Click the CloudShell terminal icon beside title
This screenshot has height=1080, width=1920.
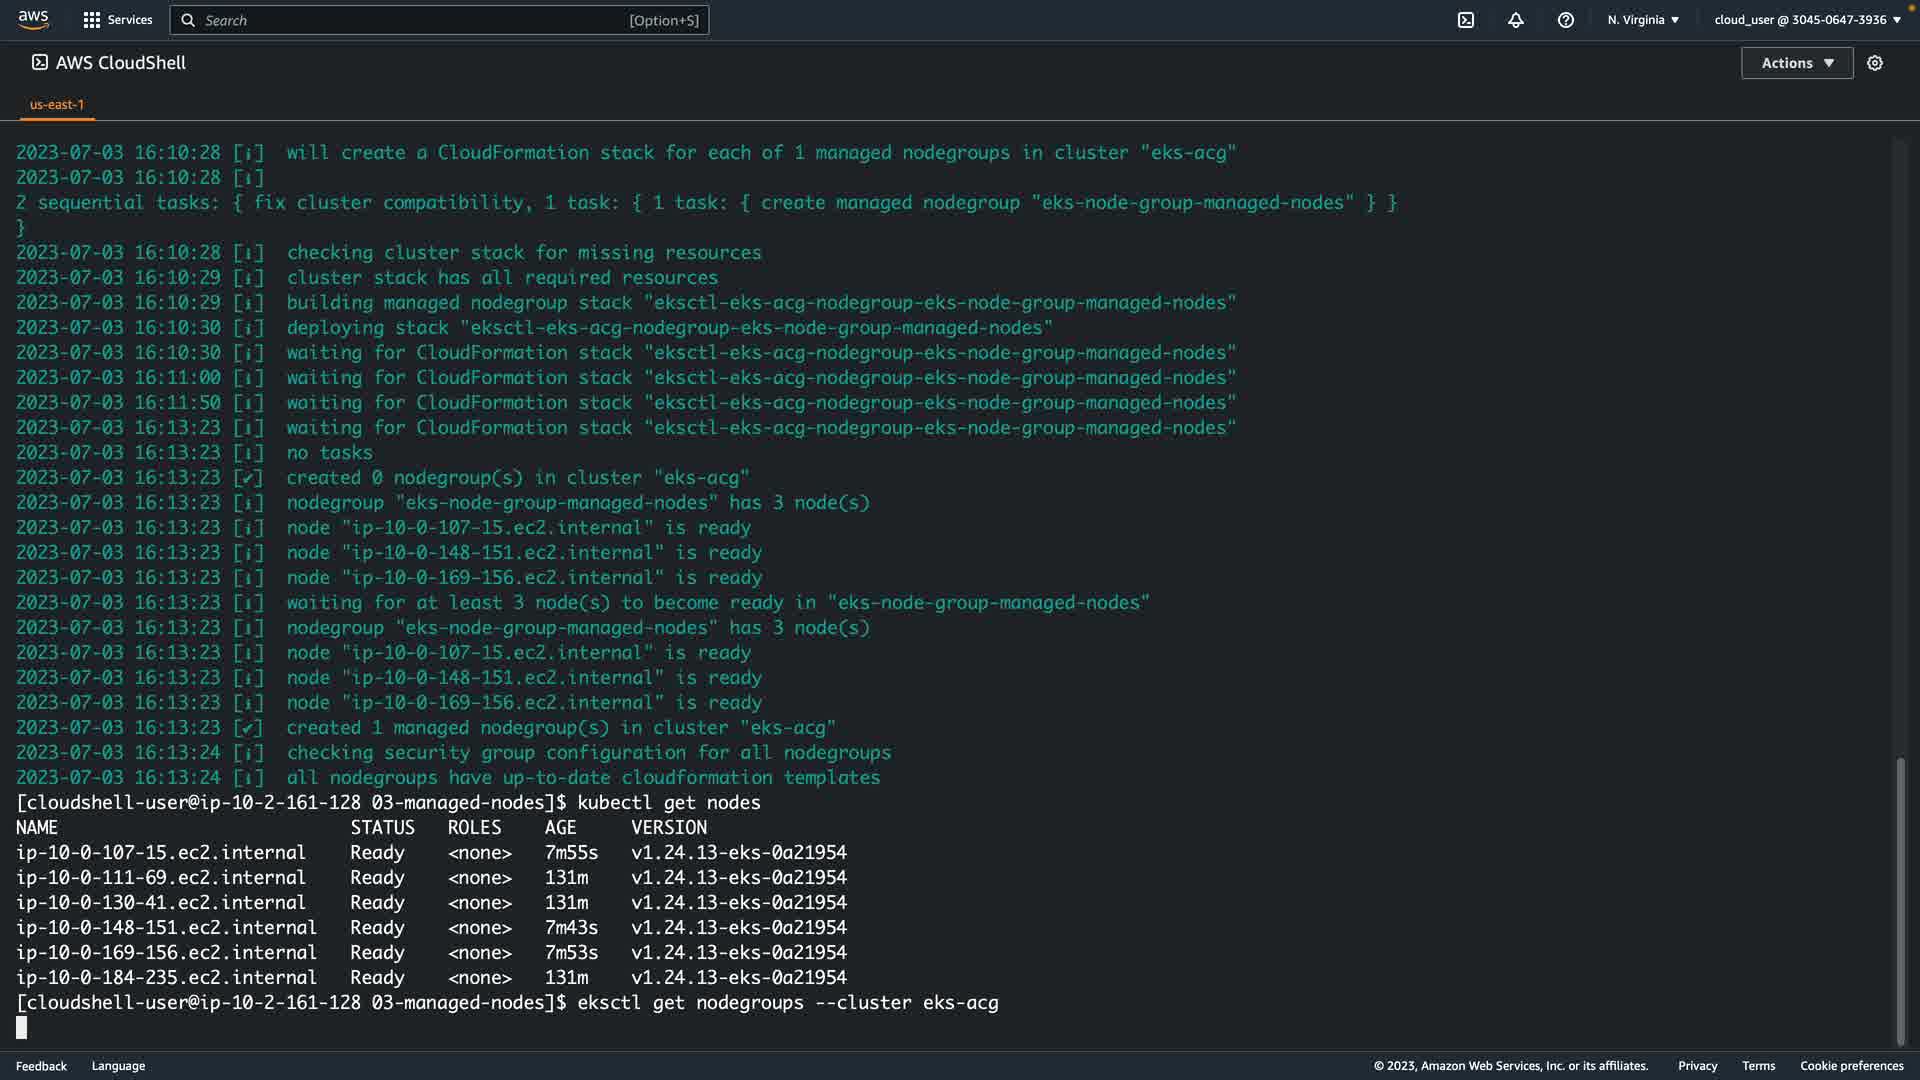click(40, 62)
